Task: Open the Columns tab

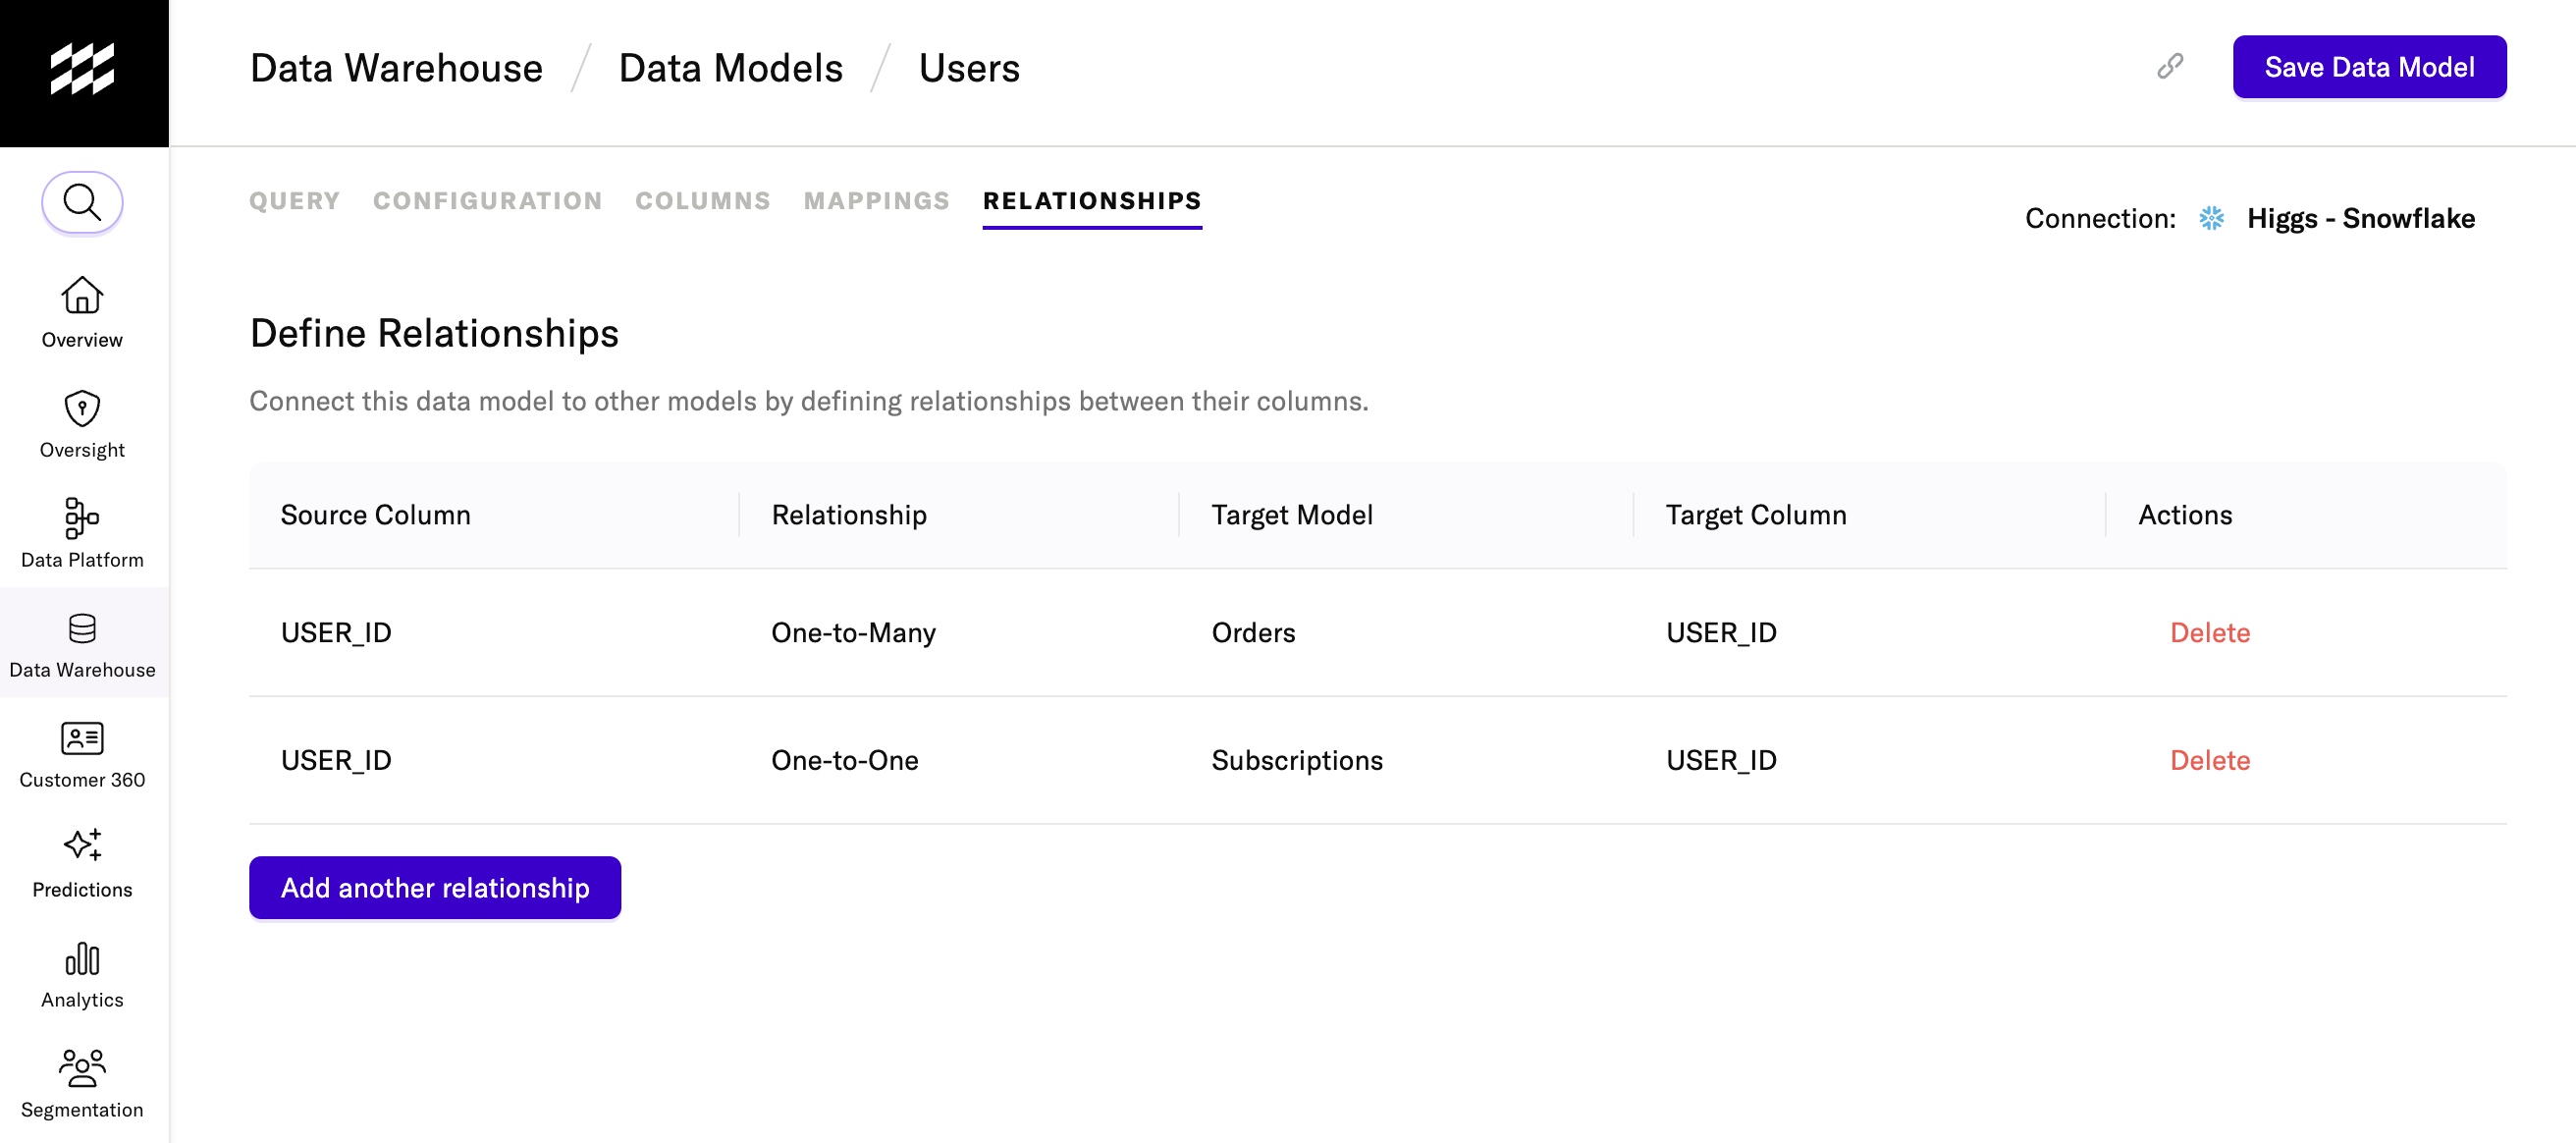Action: (702, 201)
